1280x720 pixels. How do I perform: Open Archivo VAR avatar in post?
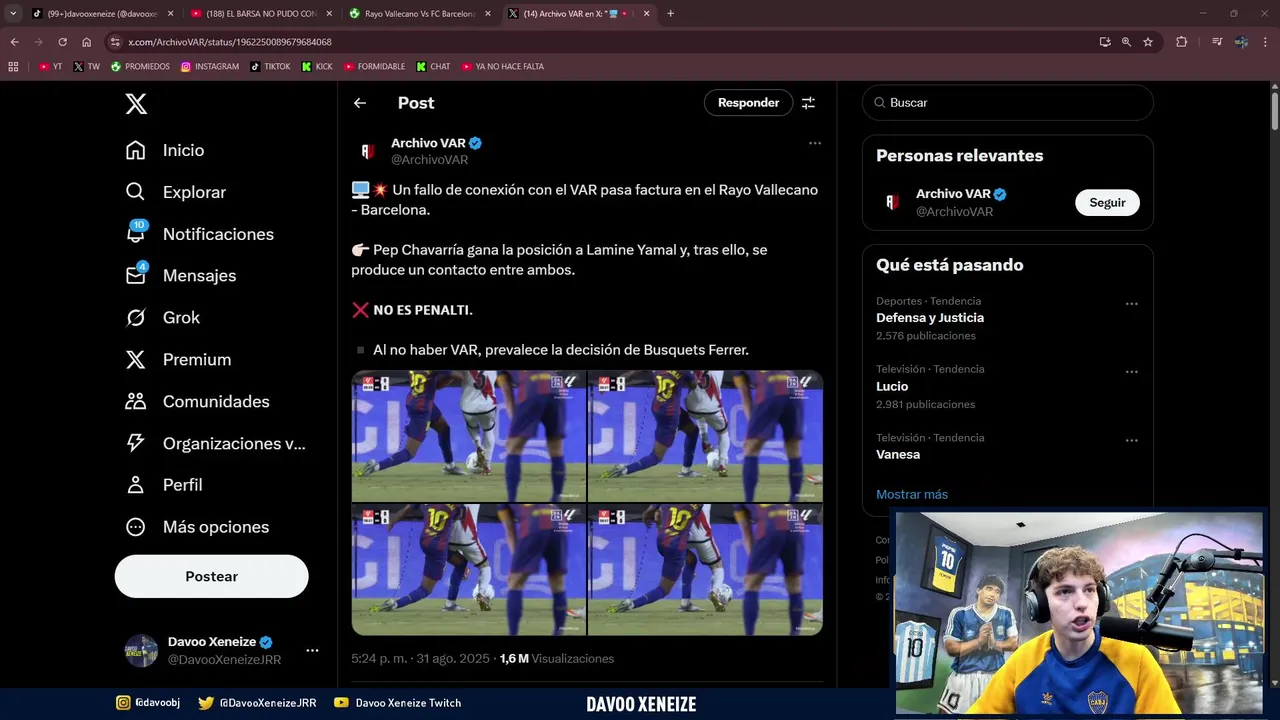point(368,151)
